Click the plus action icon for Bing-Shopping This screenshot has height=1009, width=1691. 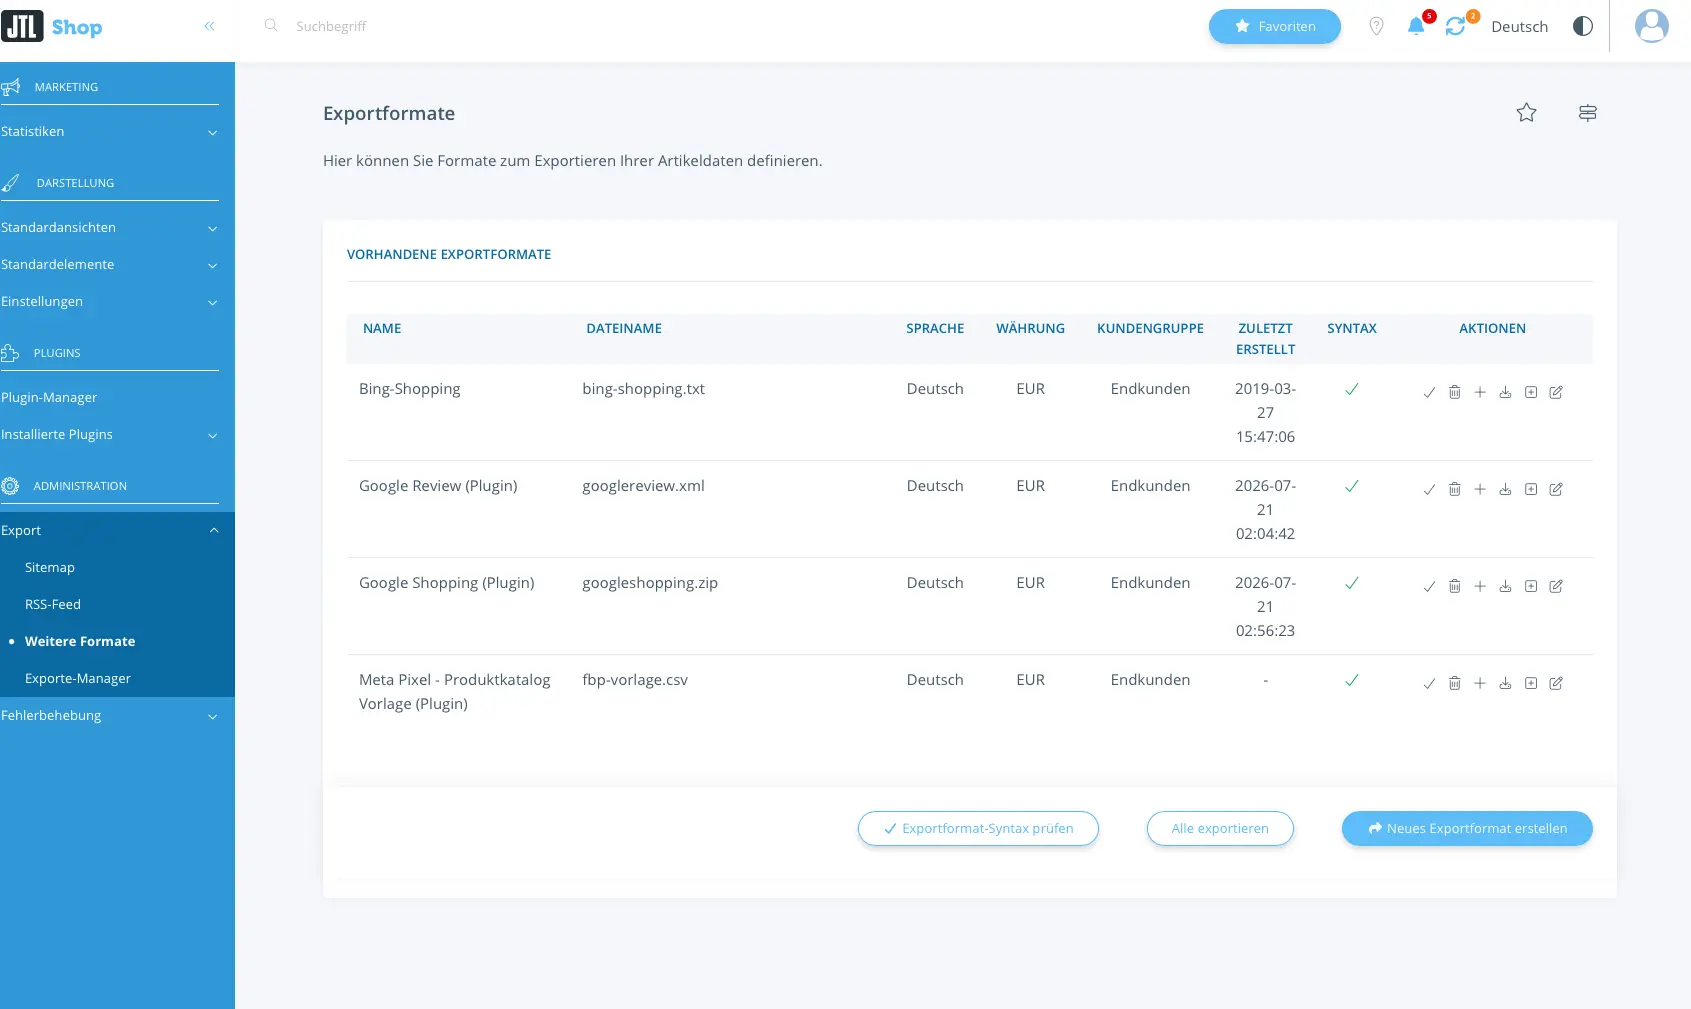[1480, 392]
